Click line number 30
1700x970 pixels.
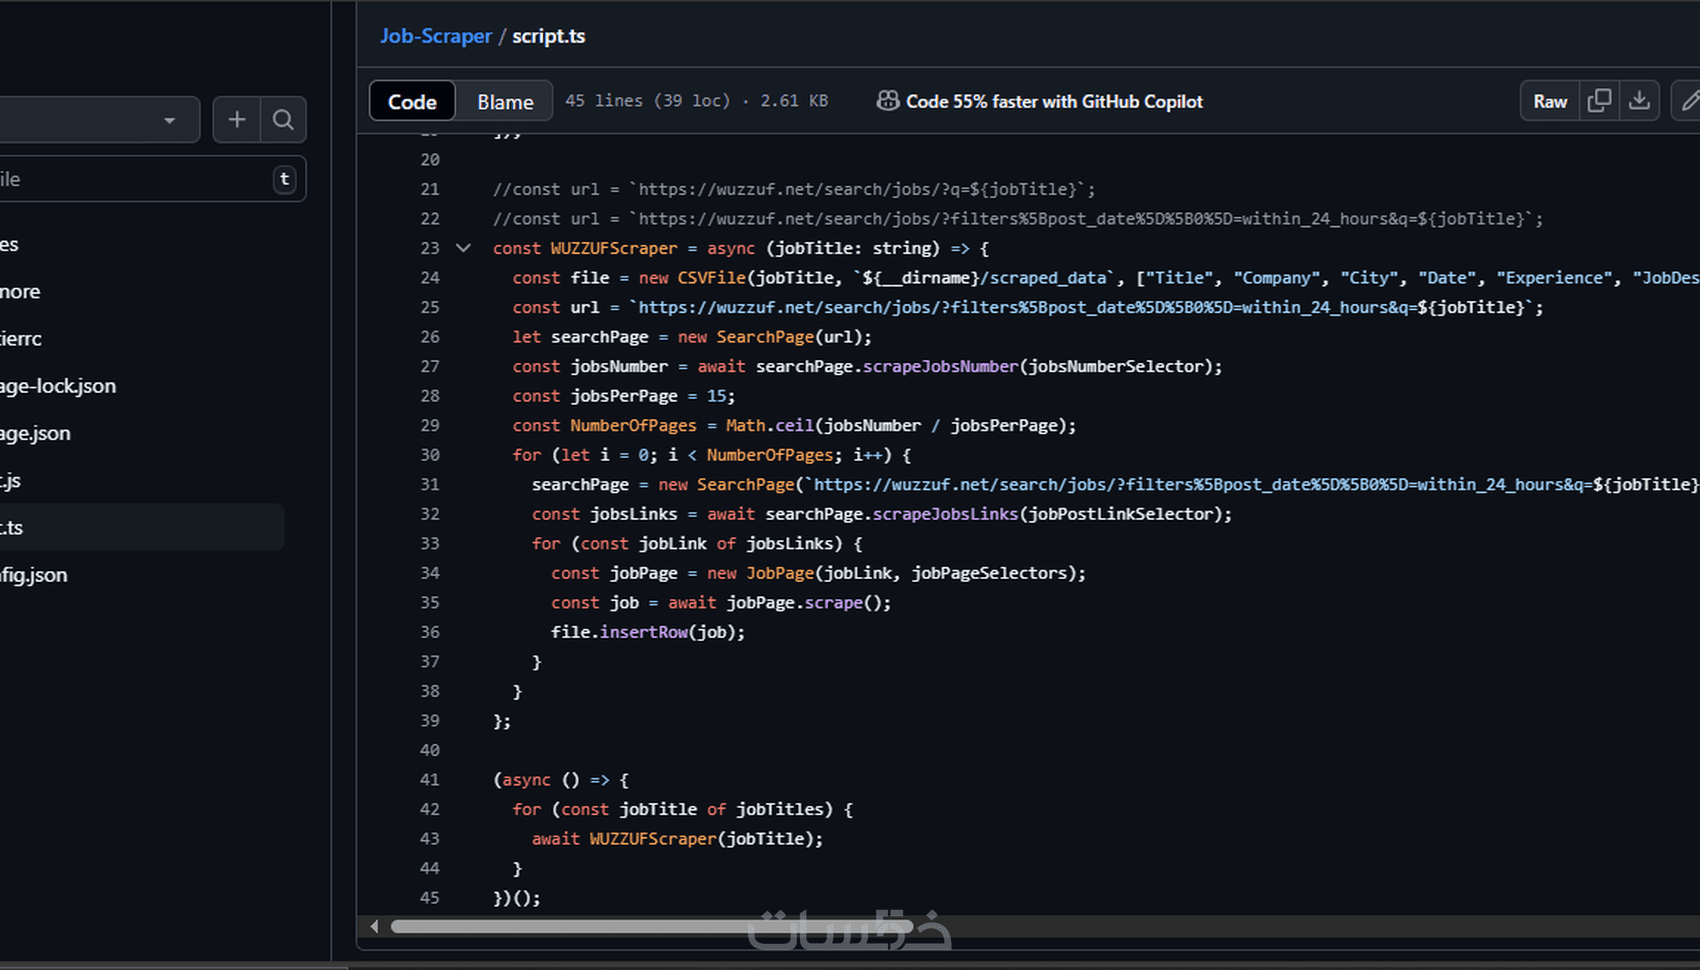click(x=430, y=455)
